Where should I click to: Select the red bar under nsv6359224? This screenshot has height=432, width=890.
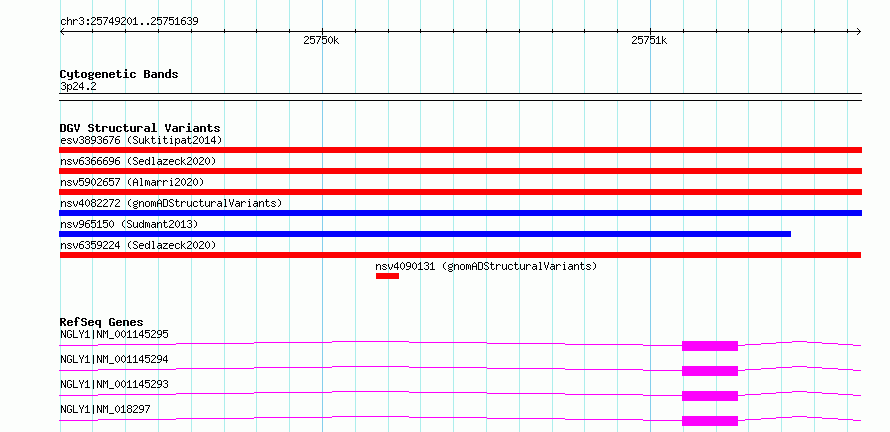pos(460,255)
